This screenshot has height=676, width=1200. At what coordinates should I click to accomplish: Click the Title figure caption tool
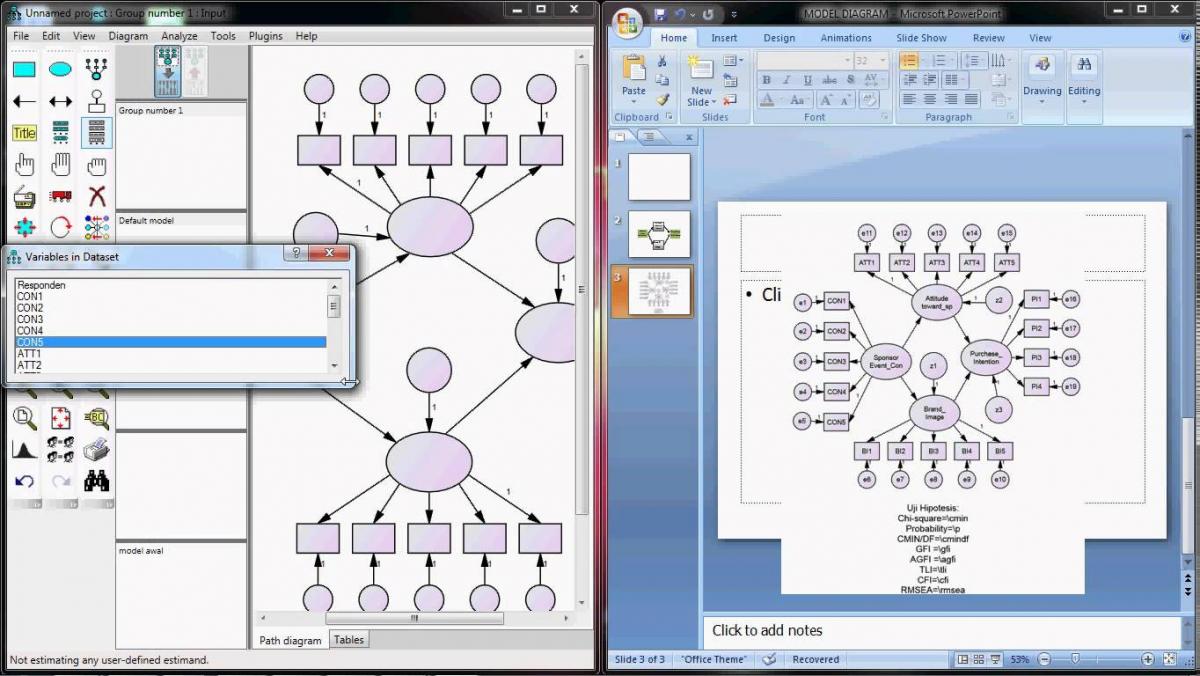pos(24,133)
